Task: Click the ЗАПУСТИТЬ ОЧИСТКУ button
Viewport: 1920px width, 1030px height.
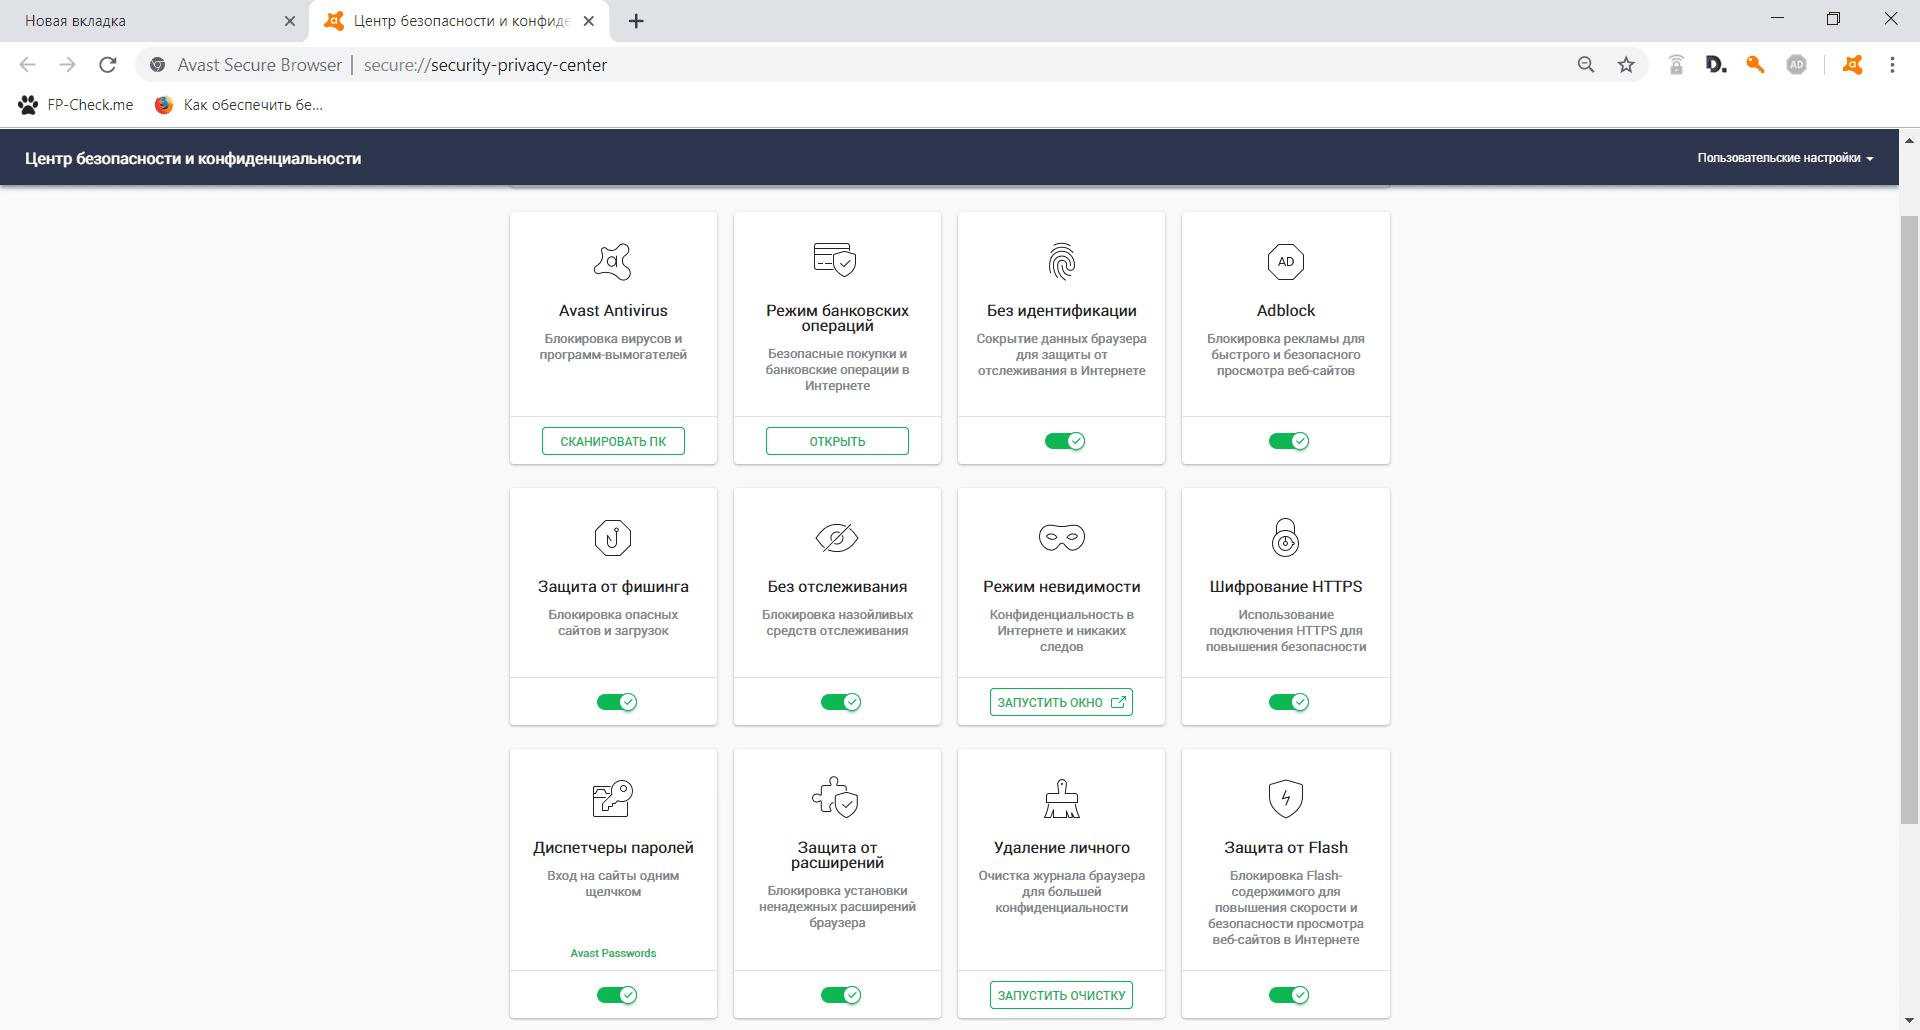Action: 1061,995
